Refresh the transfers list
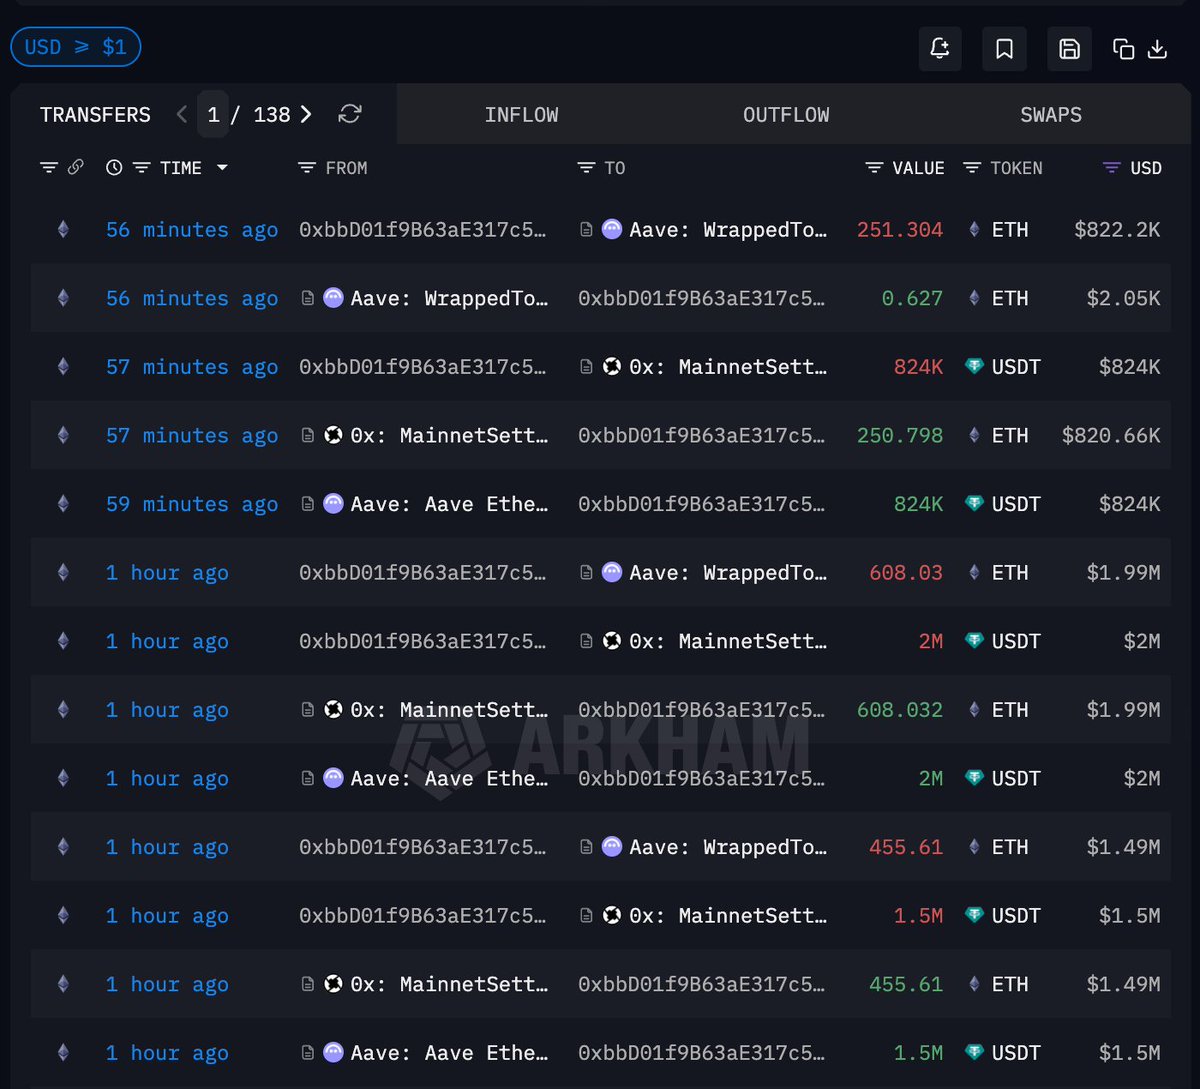 pyautogui.click(x=350, y=114)
